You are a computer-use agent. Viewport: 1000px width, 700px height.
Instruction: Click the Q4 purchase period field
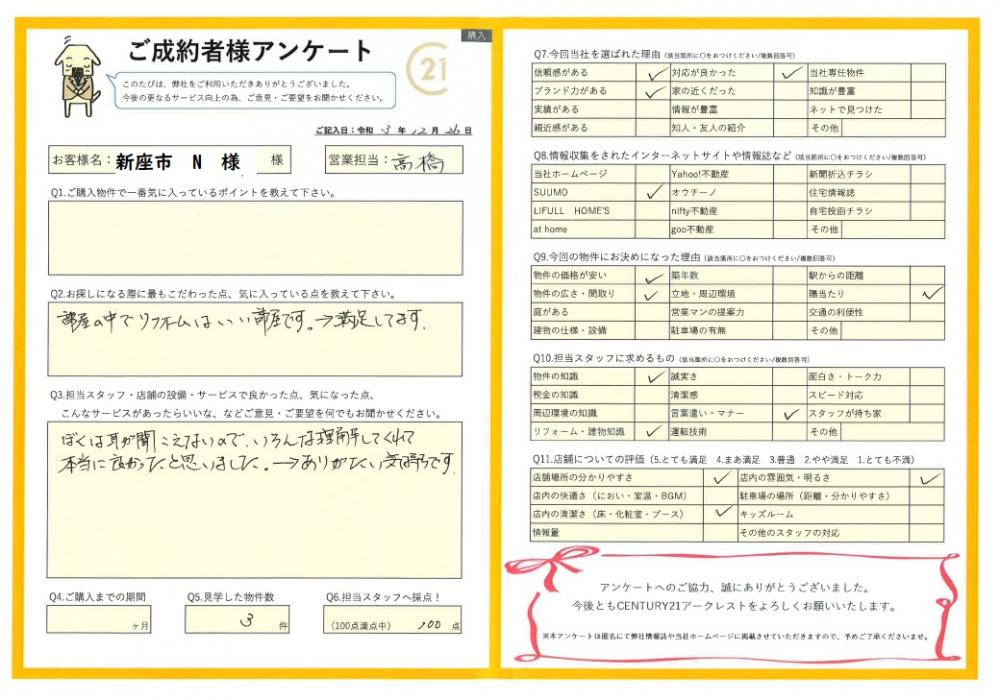(98, 620)
